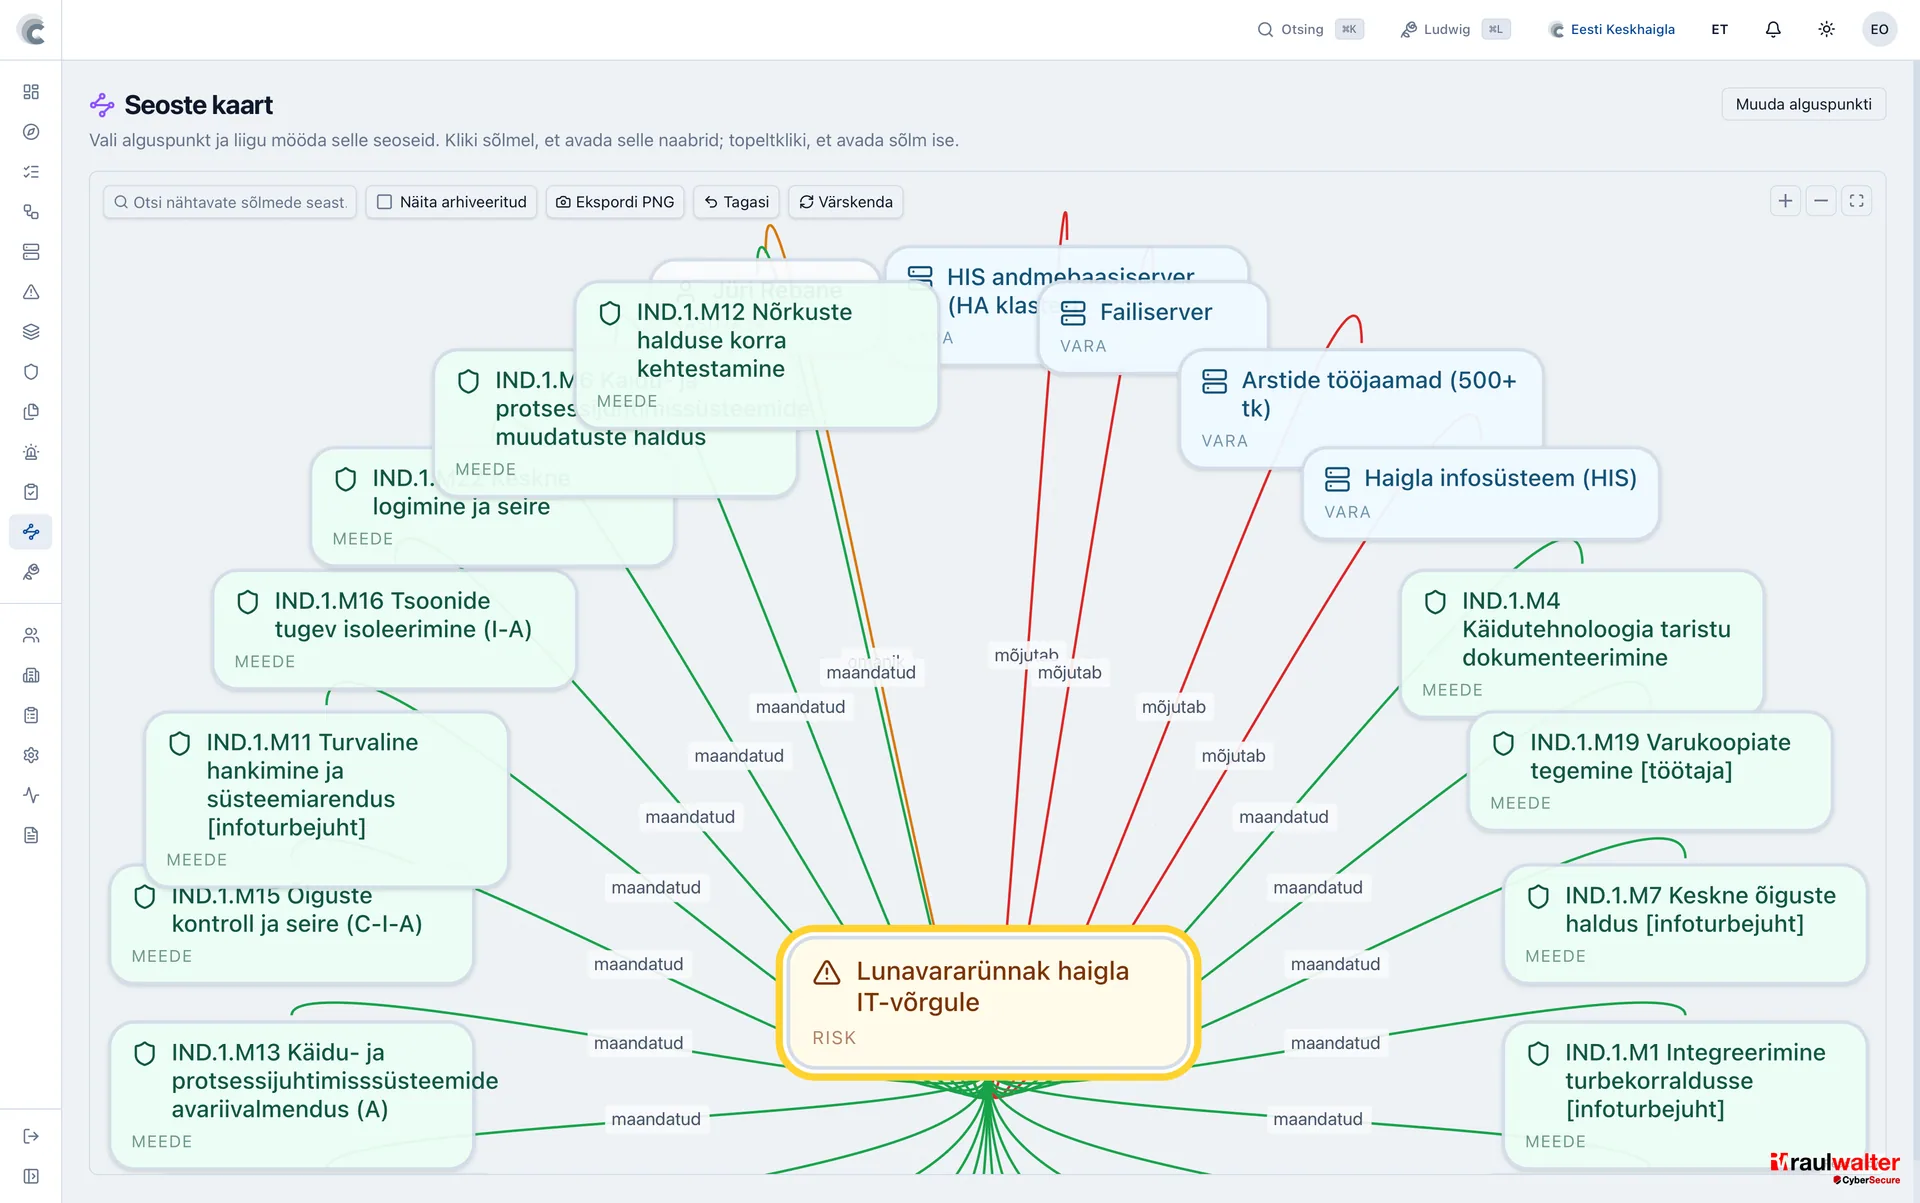Enter fullscreen graph view
1920x1203 pixels.
(x=1857, y=201)
